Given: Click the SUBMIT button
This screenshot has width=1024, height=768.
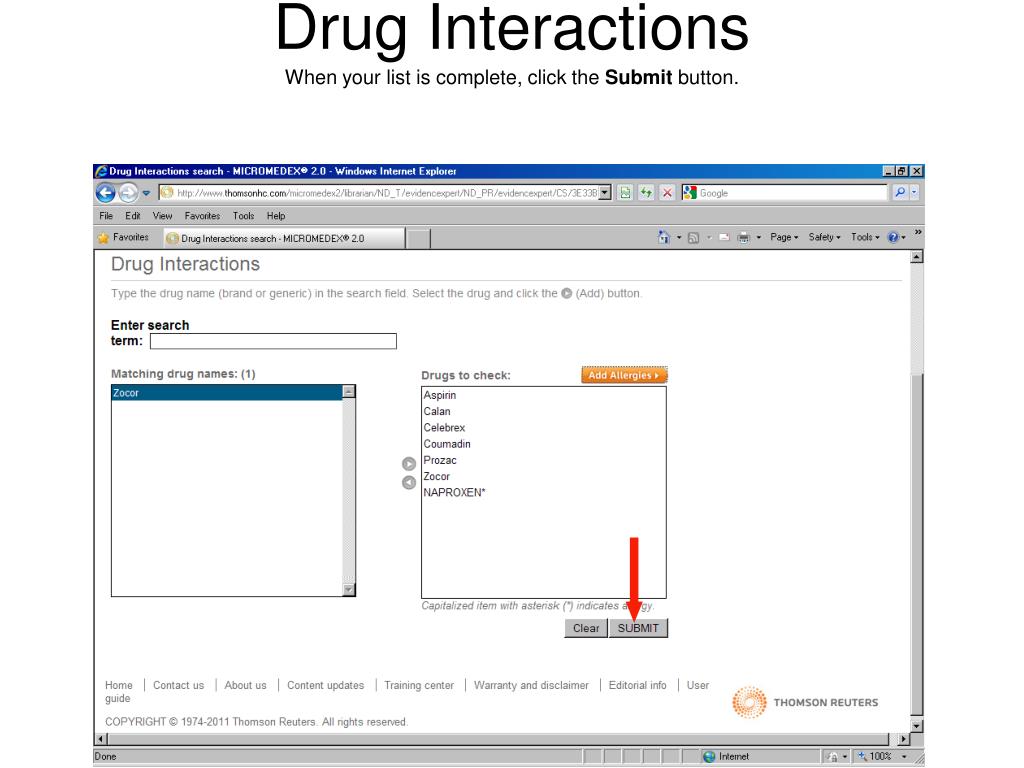Looking at the screenshot, I should coord(638,628).
